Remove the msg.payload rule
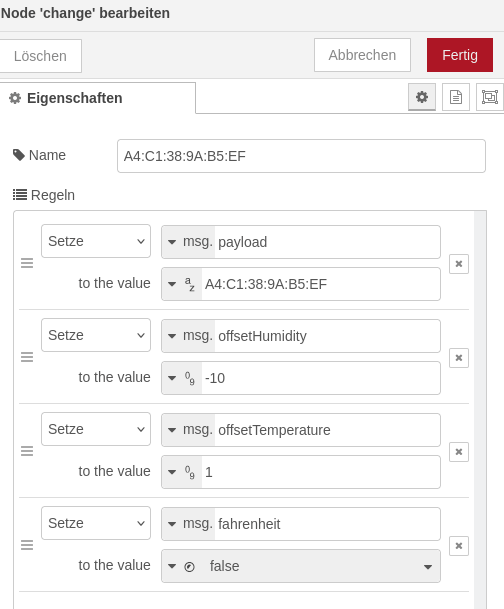 [x=459, y=264]
